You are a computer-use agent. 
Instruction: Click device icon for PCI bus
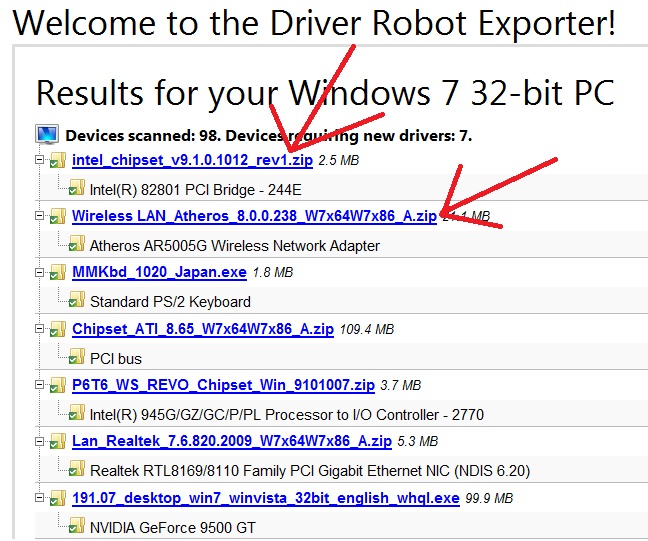click(77, 356)
